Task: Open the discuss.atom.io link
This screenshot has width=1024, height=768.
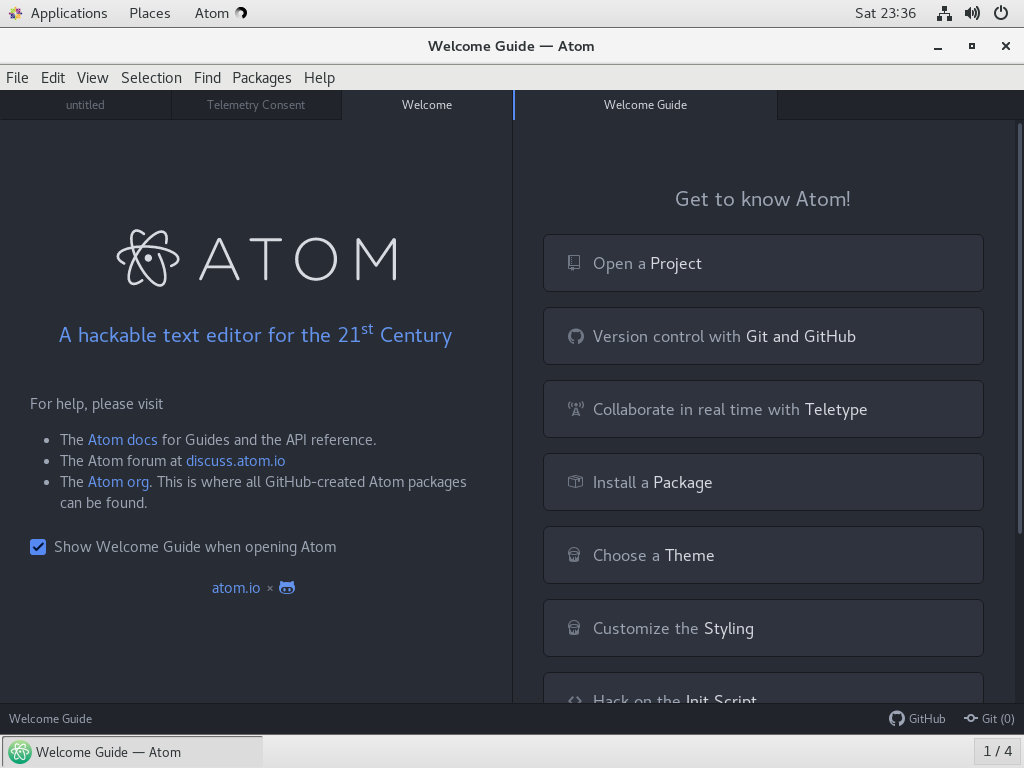Action: (x=236, y=460)
